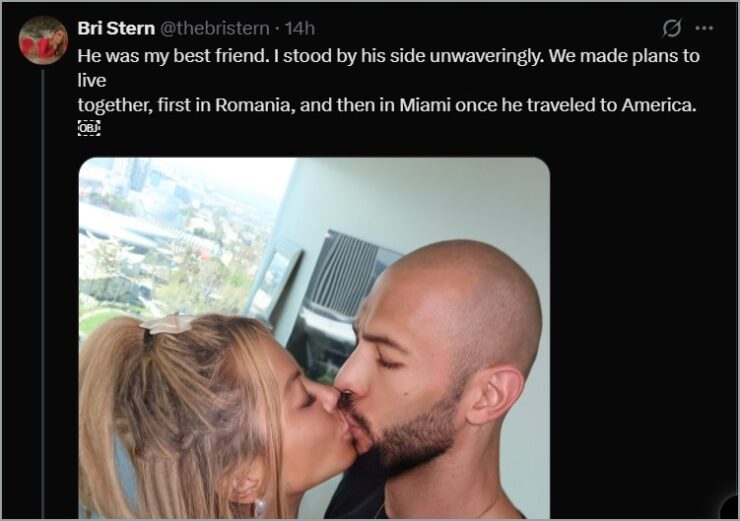Click the partial dark circle at bottom-right corner
Screen dimensions: 740x521
(x=730, y=508)
